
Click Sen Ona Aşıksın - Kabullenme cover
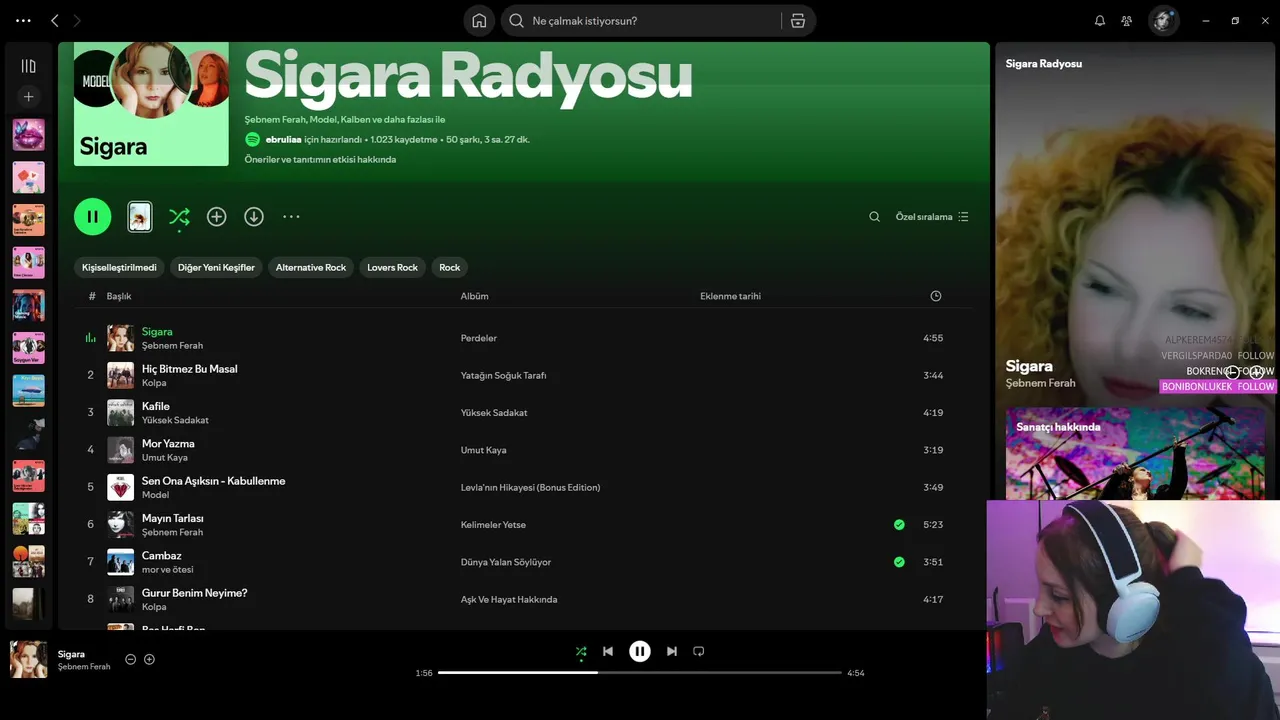(x=120, y=487)
